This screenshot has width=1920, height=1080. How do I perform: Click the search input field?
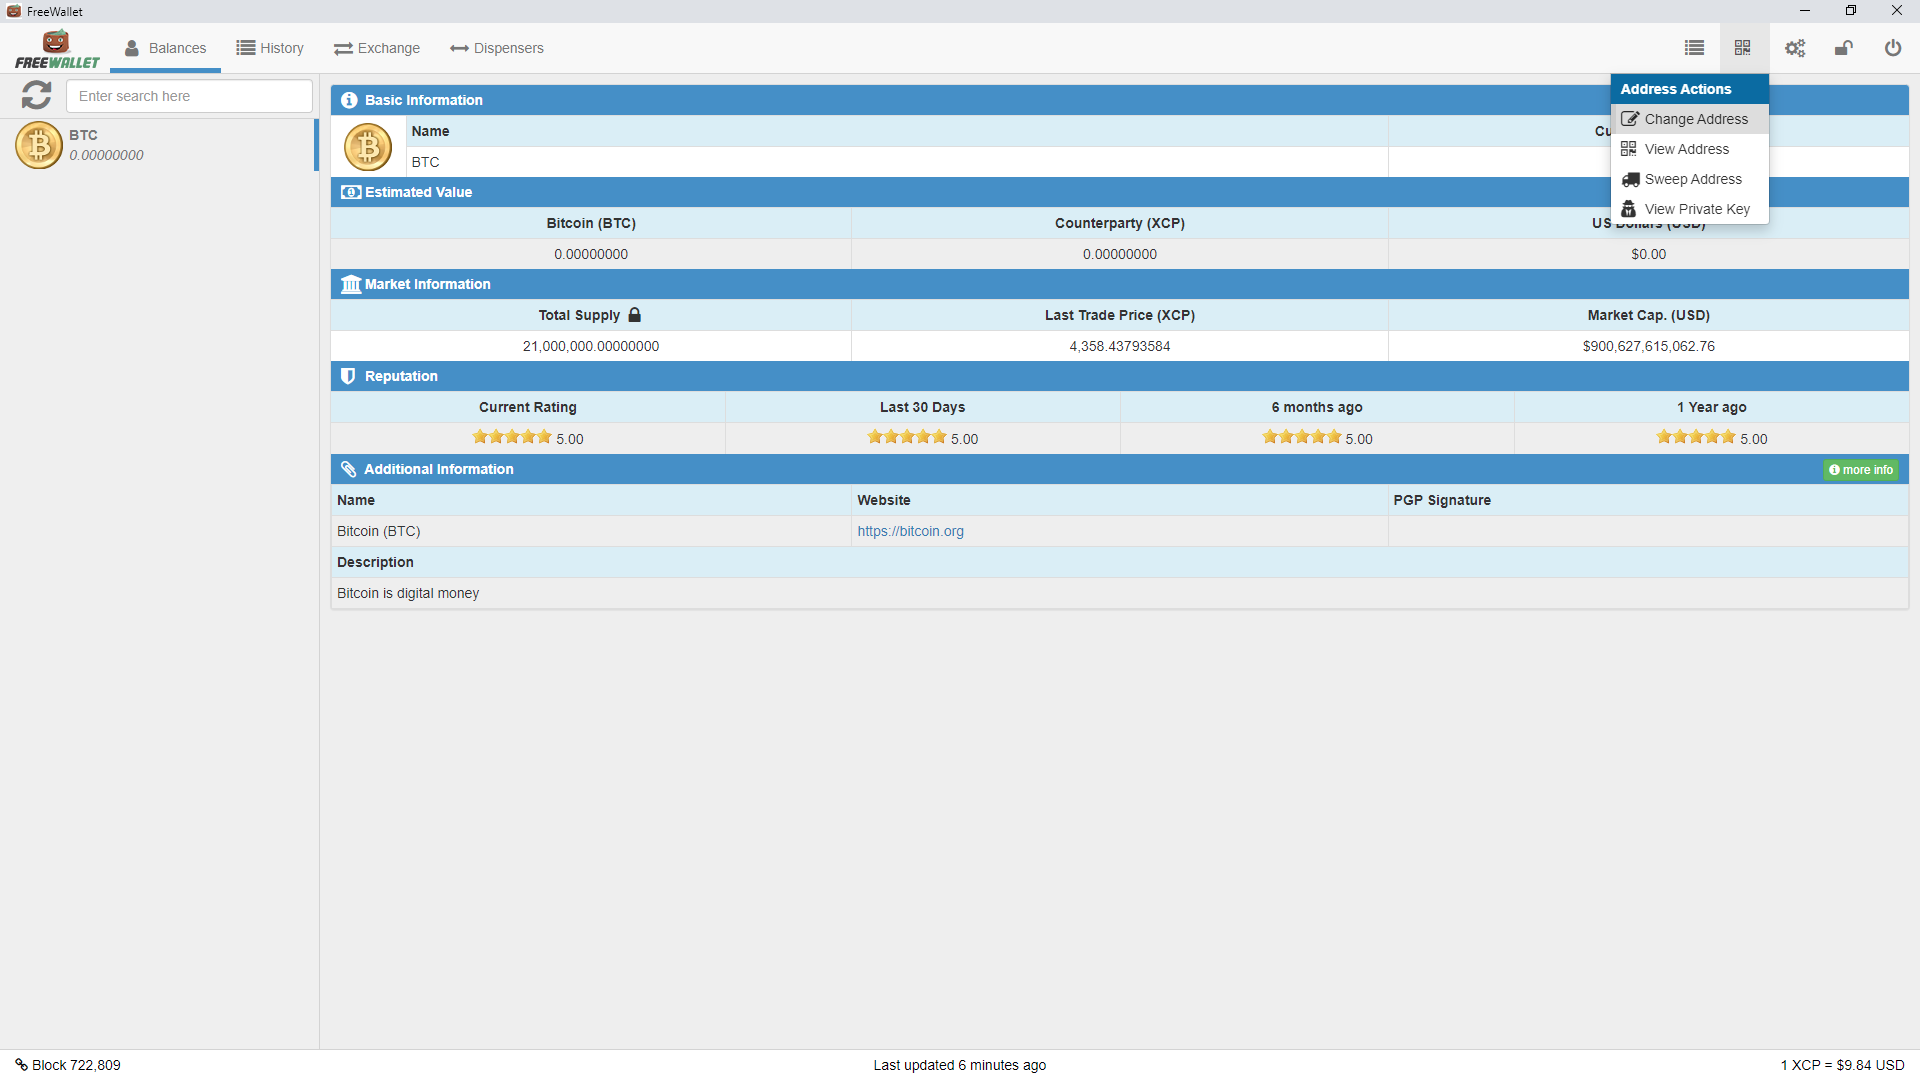coord(189,96)
